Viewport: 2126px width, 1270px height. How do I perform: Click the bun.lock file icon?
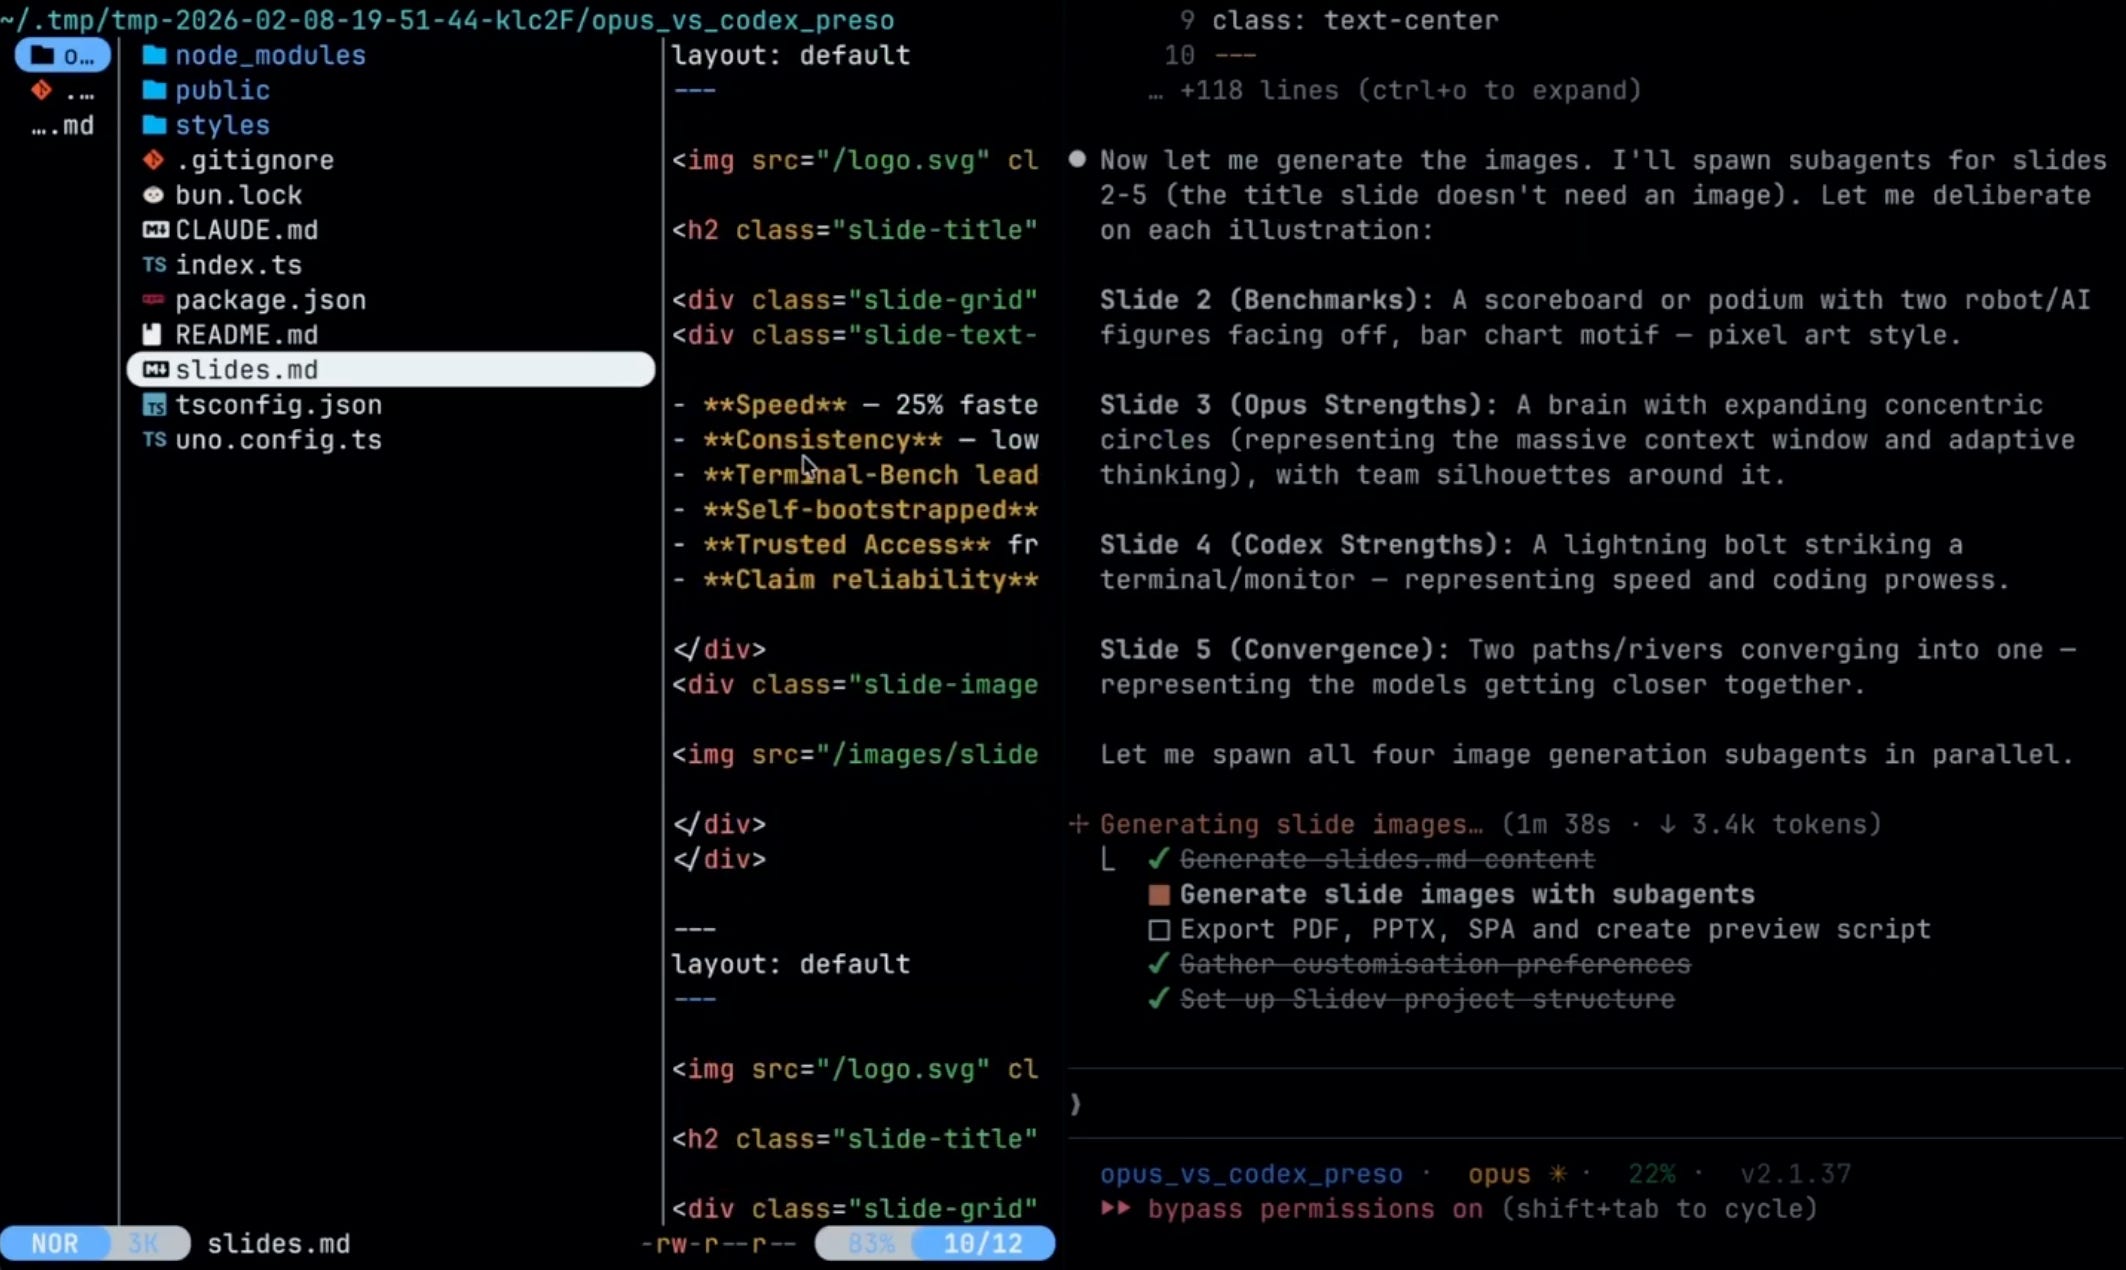click(153, 195)
